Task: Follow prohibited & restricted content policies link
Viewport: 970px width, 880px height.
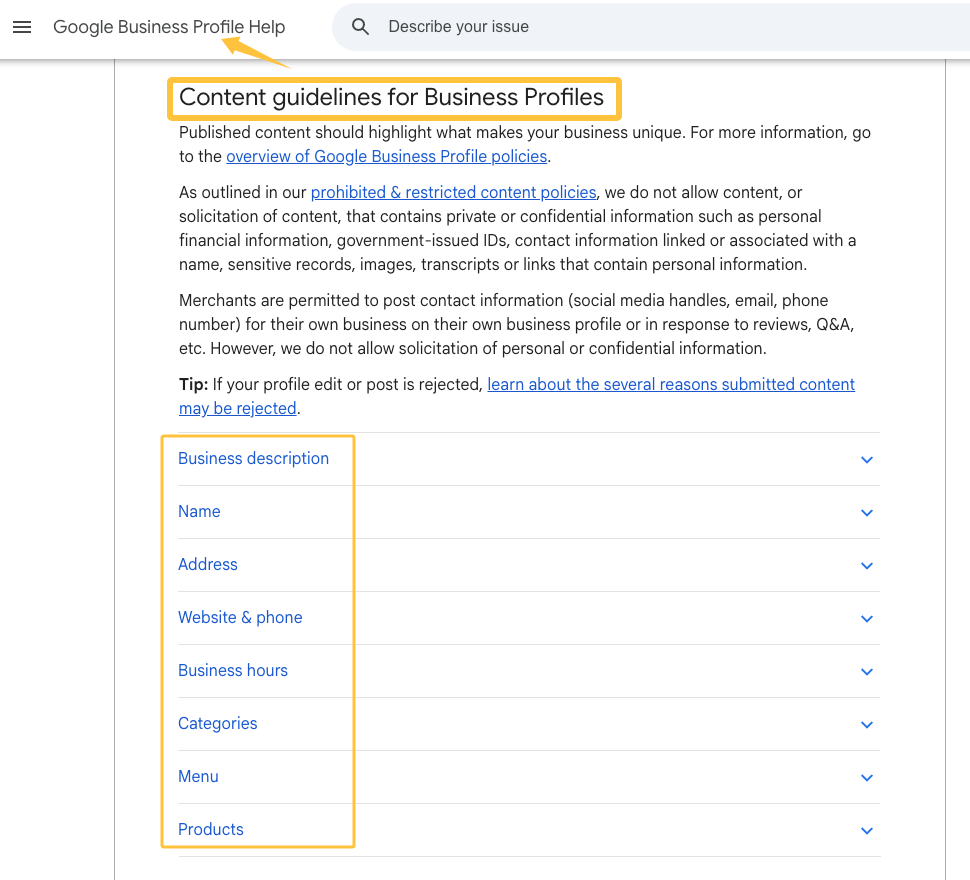Action: click(x=453, y=192)
